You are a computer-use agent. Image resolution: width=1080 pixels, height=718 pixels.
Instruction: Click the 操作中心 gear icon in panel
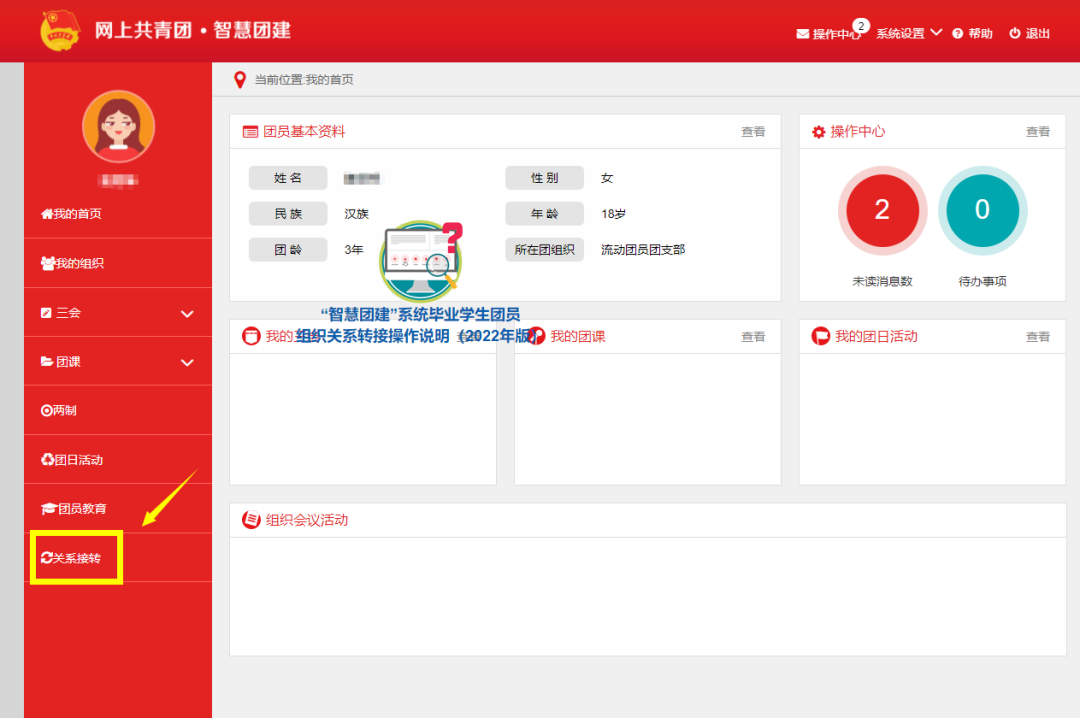819,132
